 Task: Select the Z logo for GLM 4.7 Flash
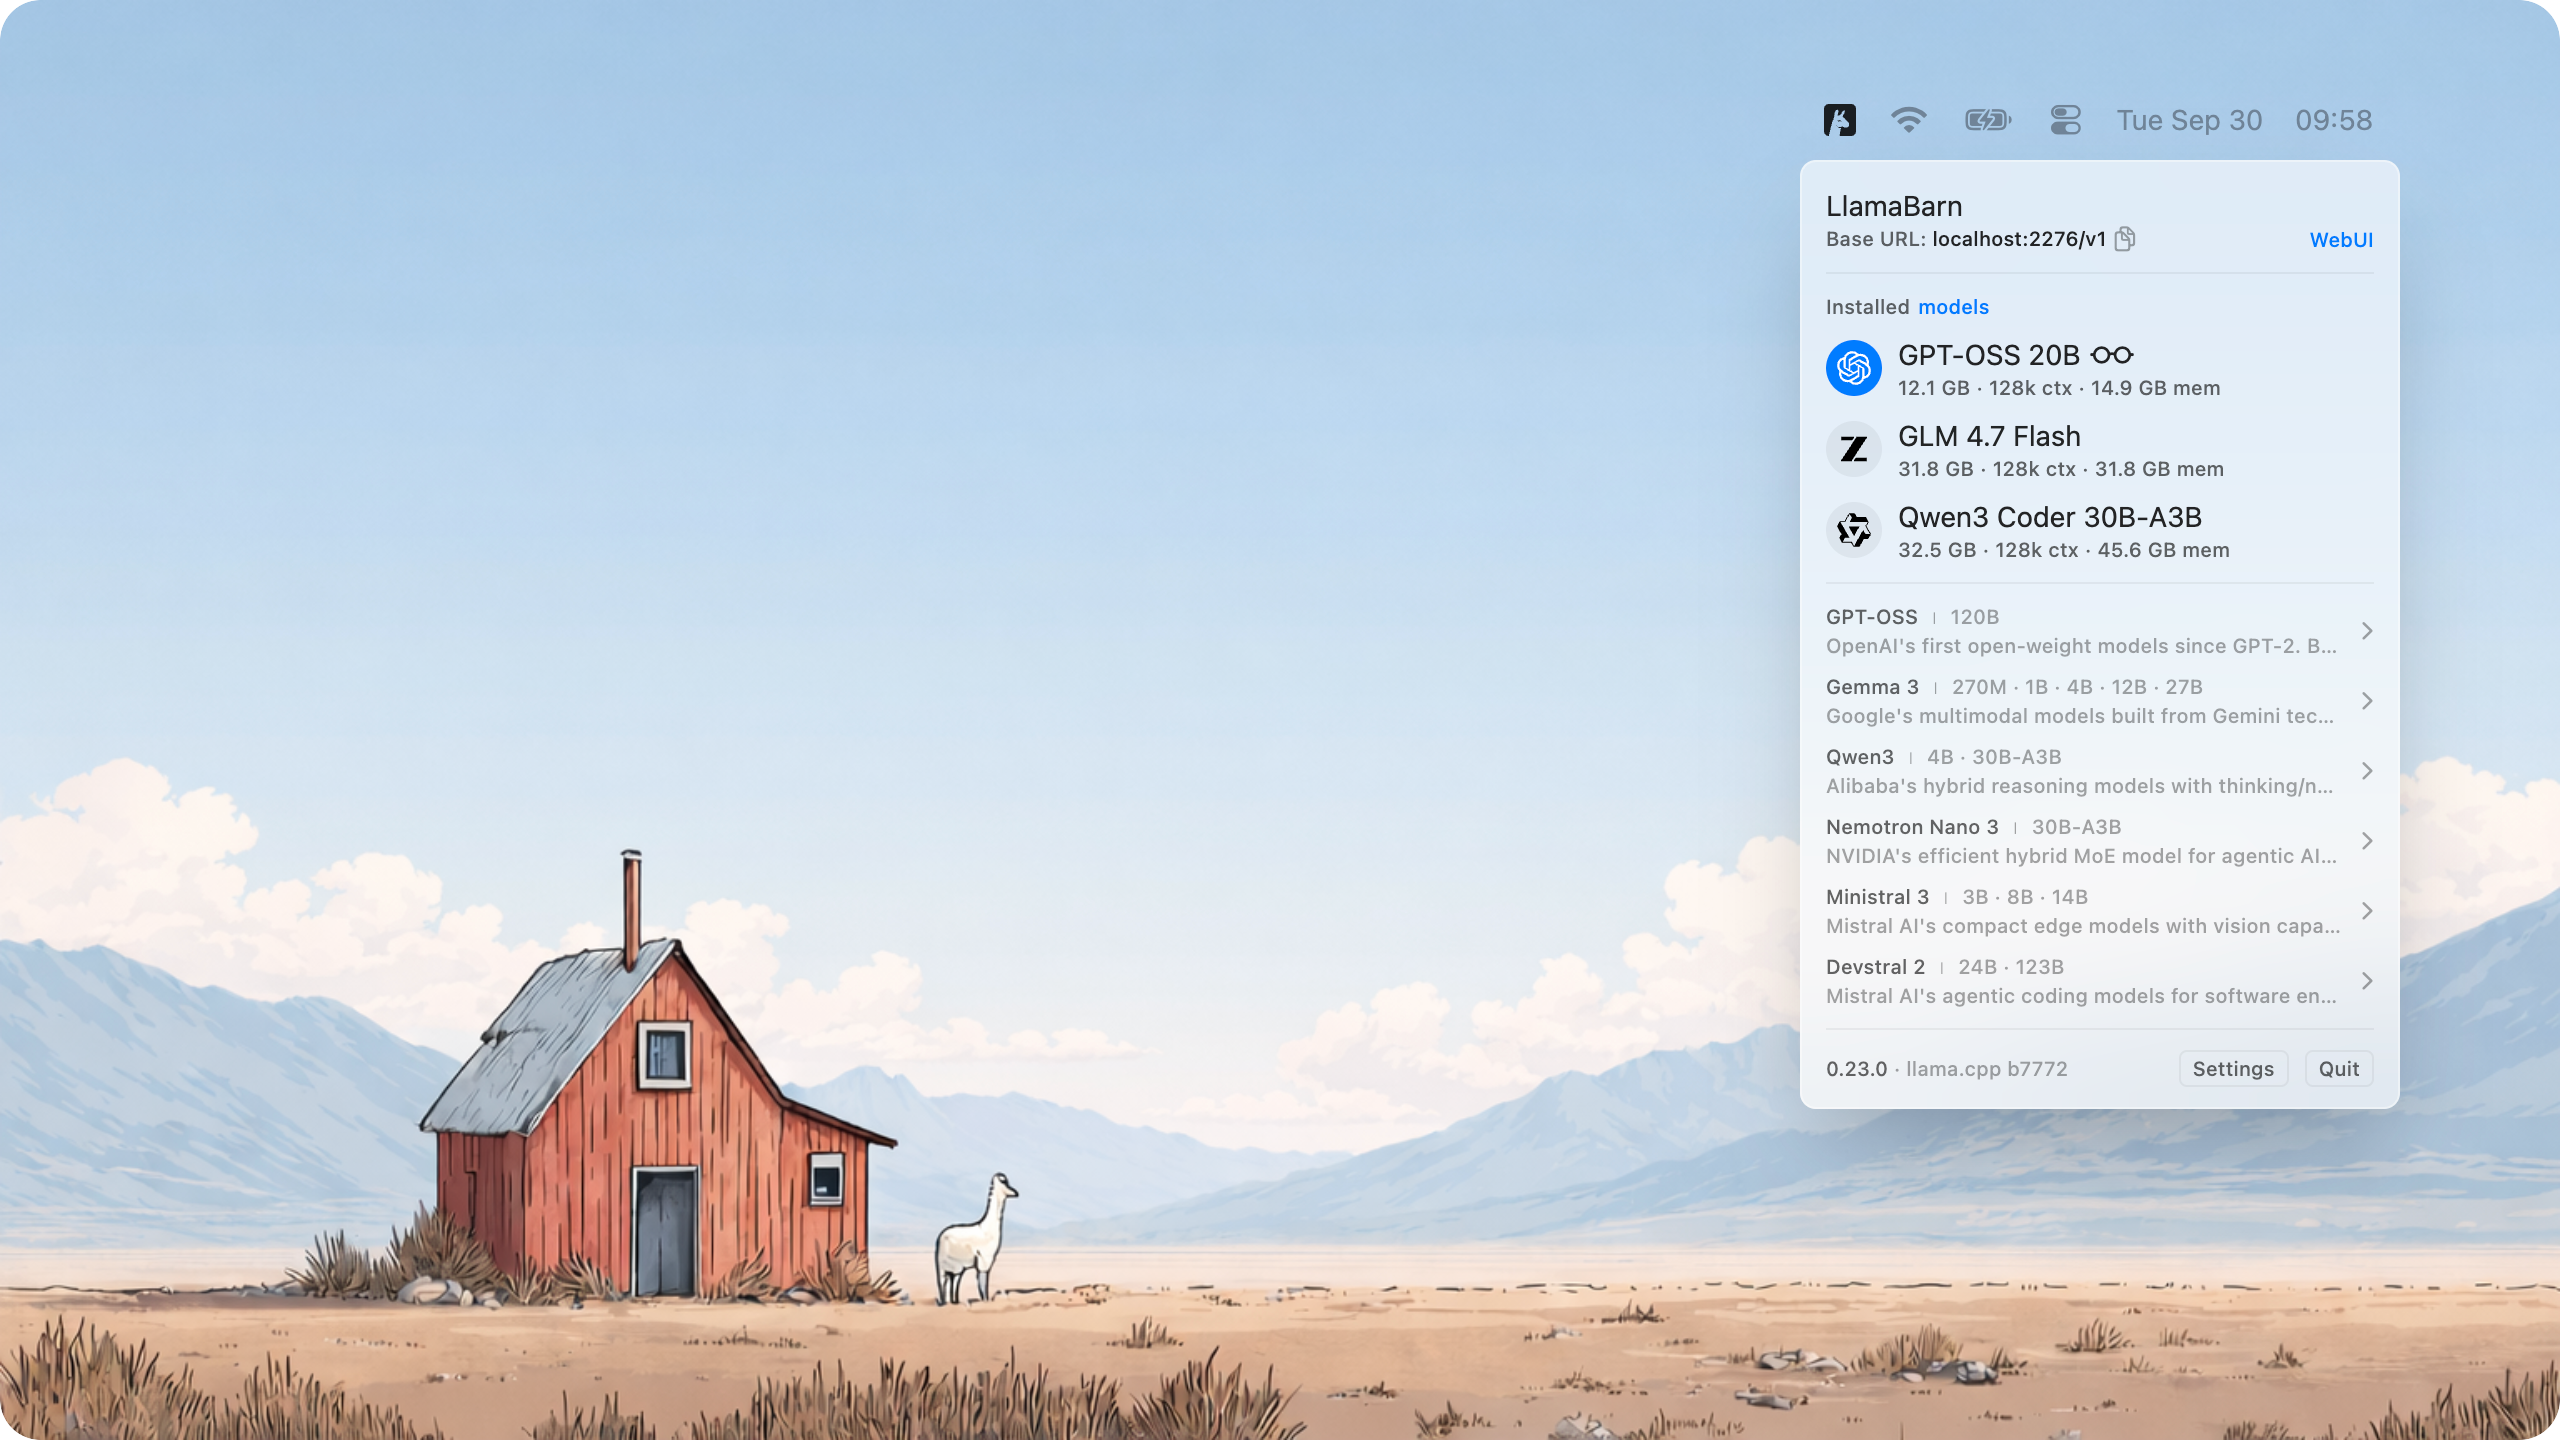1853,449
